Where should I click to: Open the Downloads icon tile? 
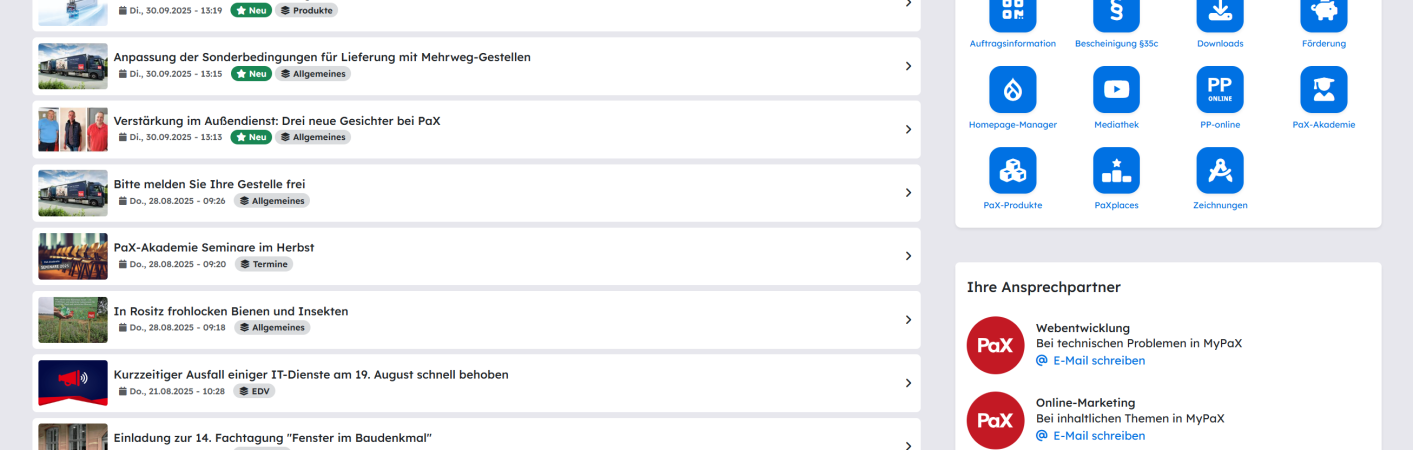click(1220, 12)
